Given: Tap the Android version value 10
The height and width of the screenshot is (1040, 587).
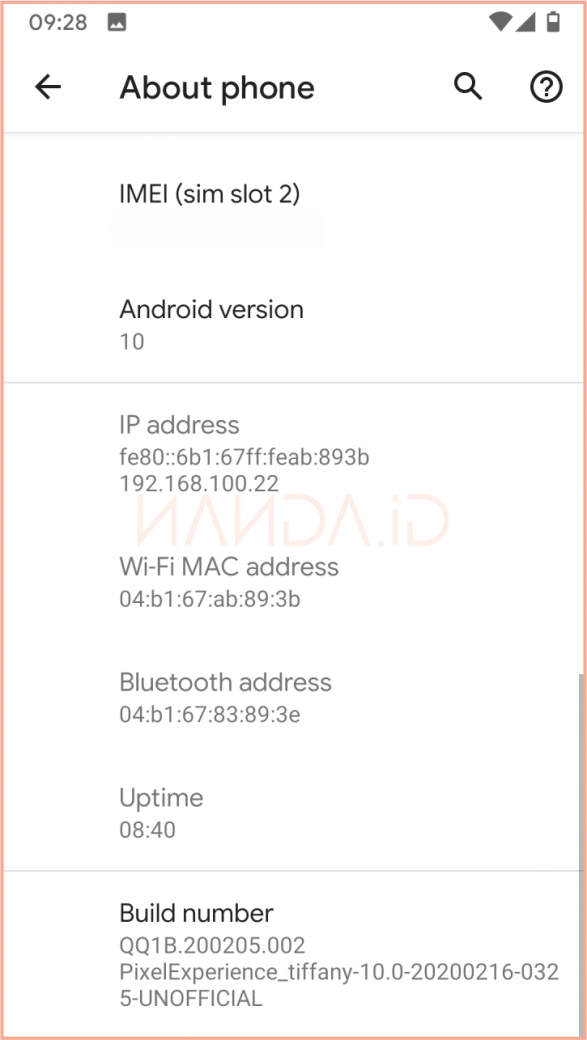Looking at the screenshot, I should [x=132, y=342].
